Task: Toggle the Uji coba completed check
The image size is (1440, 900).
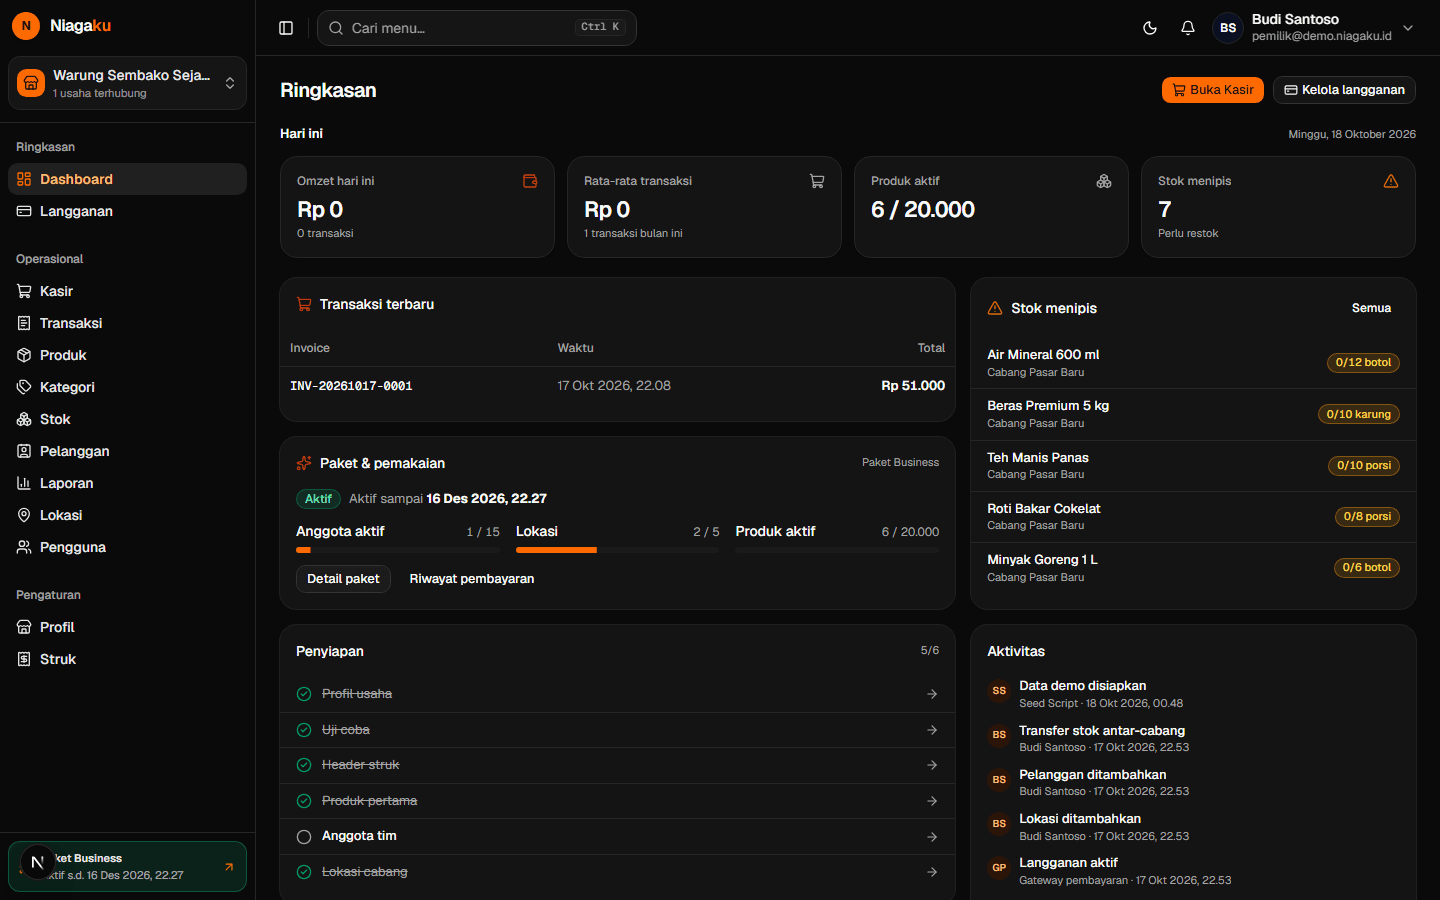Action: 304,730
